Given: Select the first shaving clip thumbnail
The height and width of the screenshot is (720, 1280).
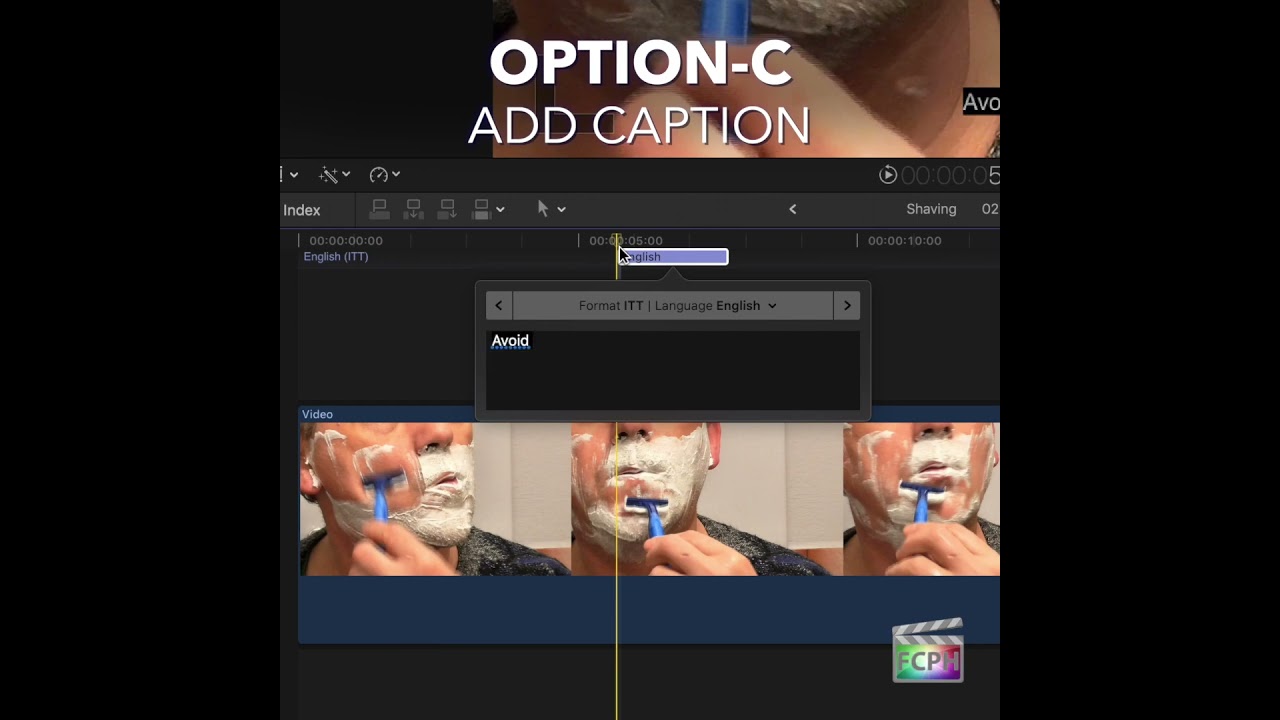Looking at the screenshot, I should click(435, 499).
